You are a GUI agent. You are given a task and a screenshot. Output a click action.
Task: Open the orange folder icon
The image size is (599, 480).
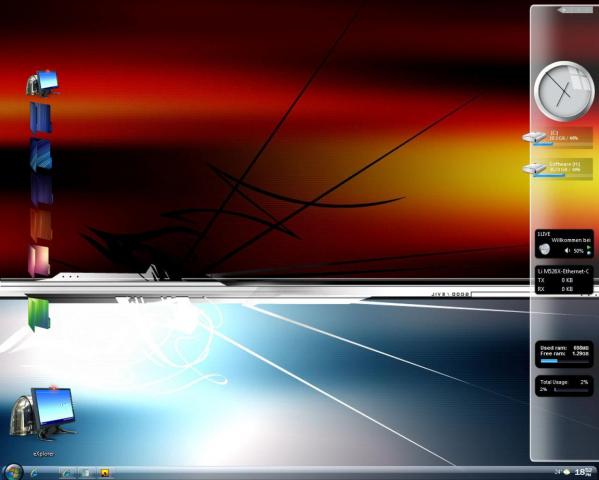[x=41, y=225]
